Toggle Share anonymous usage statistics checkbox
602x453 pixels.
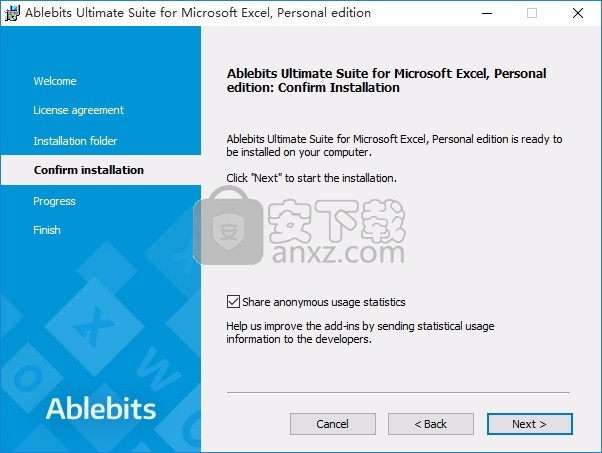pos(234,301)
